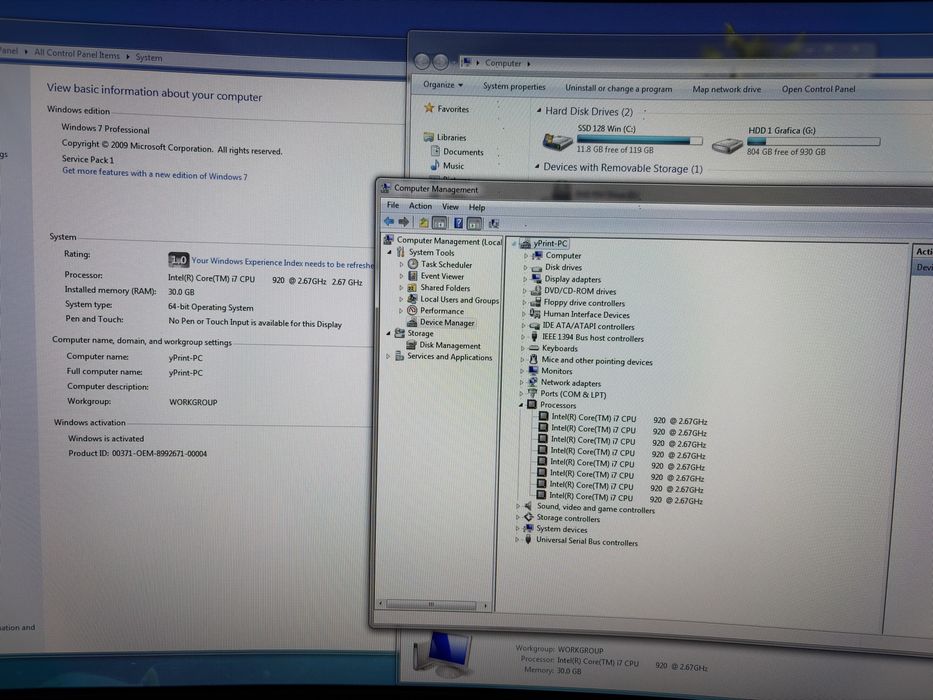This screenshot has width=933, height=700.
Task: Open Device Manager in the console tree
Action: [447, 323]
